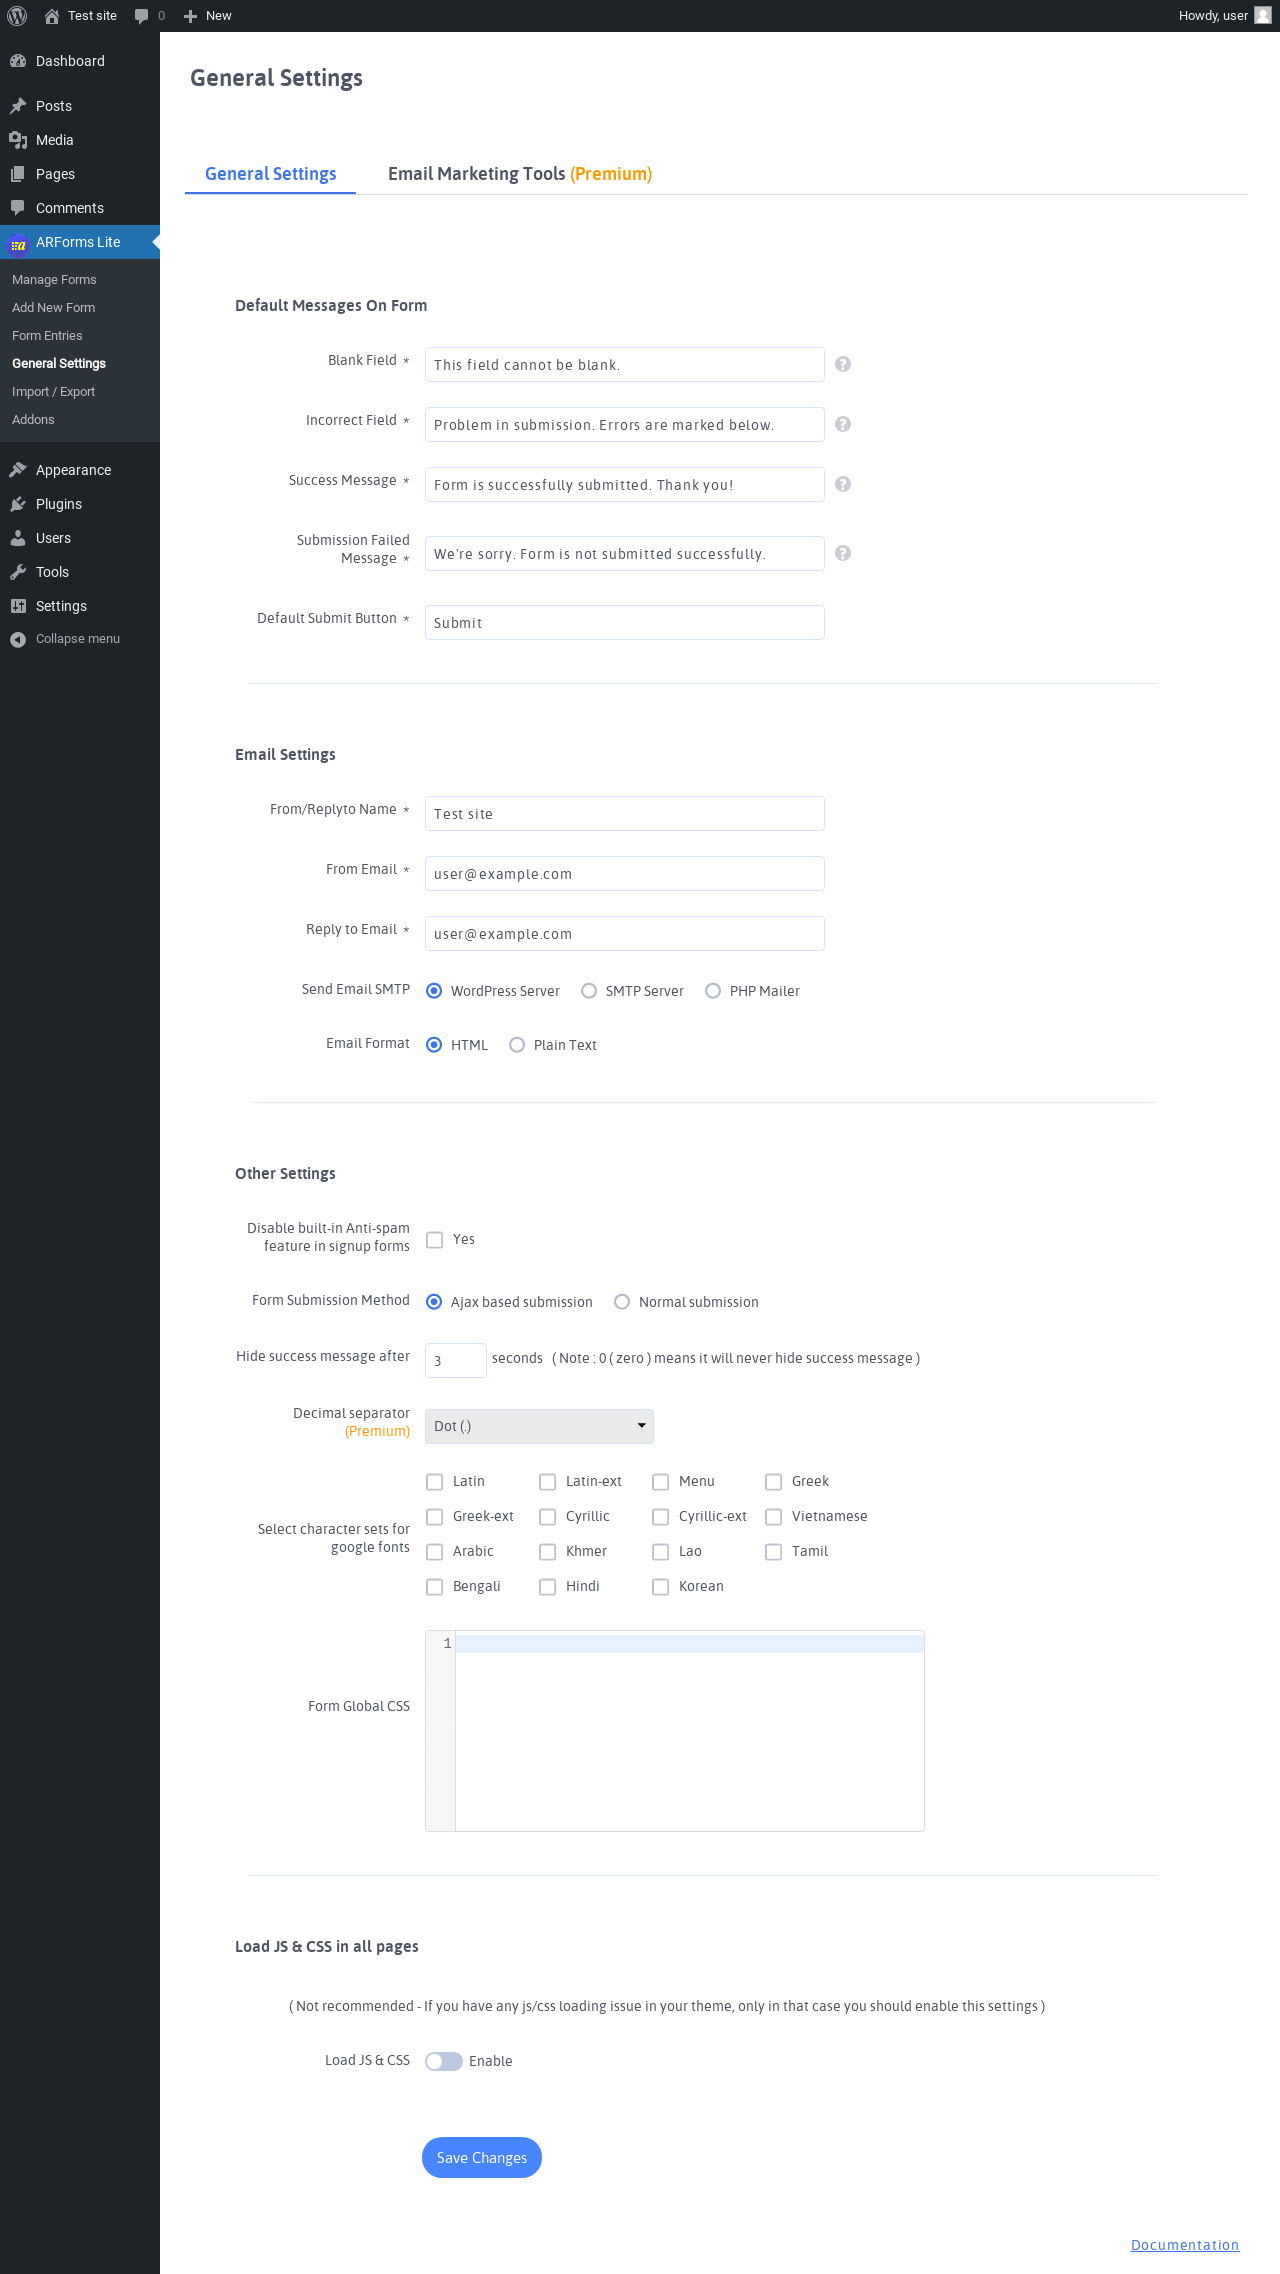This screenshot has height=2274, width=1280.
Task: Check the Vietnamese character set
Action: point(773,1517)
